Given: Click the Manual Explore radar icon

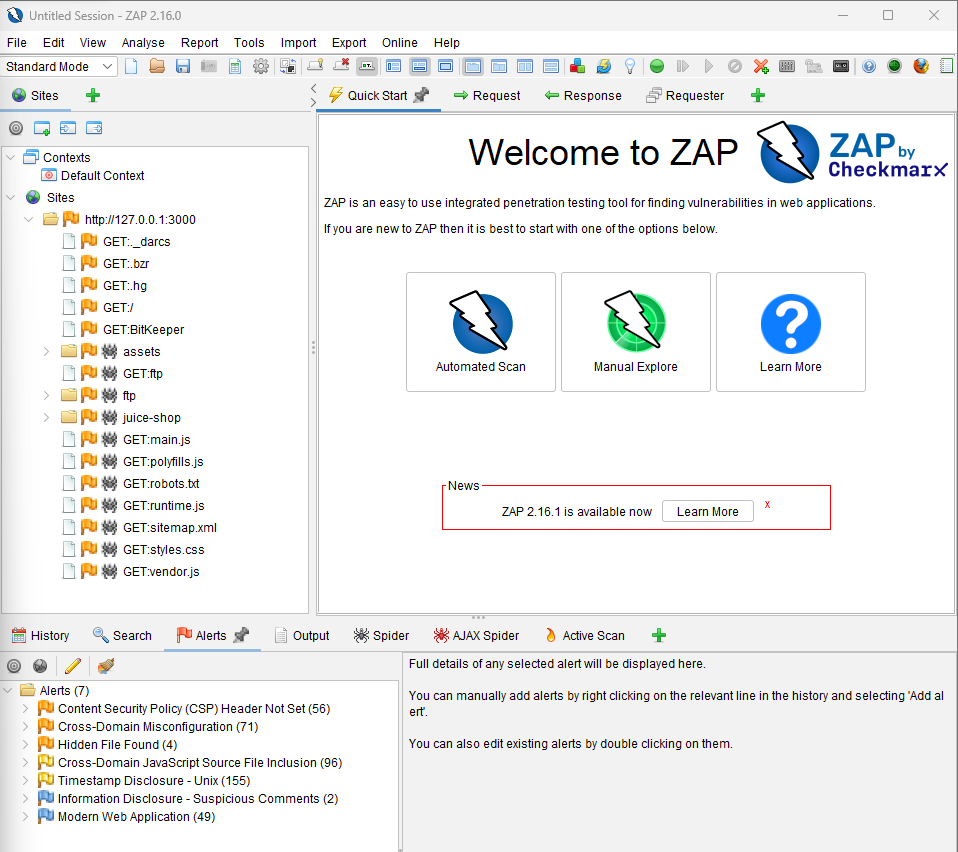Looking at the screenshot, I should pos(635,322).
